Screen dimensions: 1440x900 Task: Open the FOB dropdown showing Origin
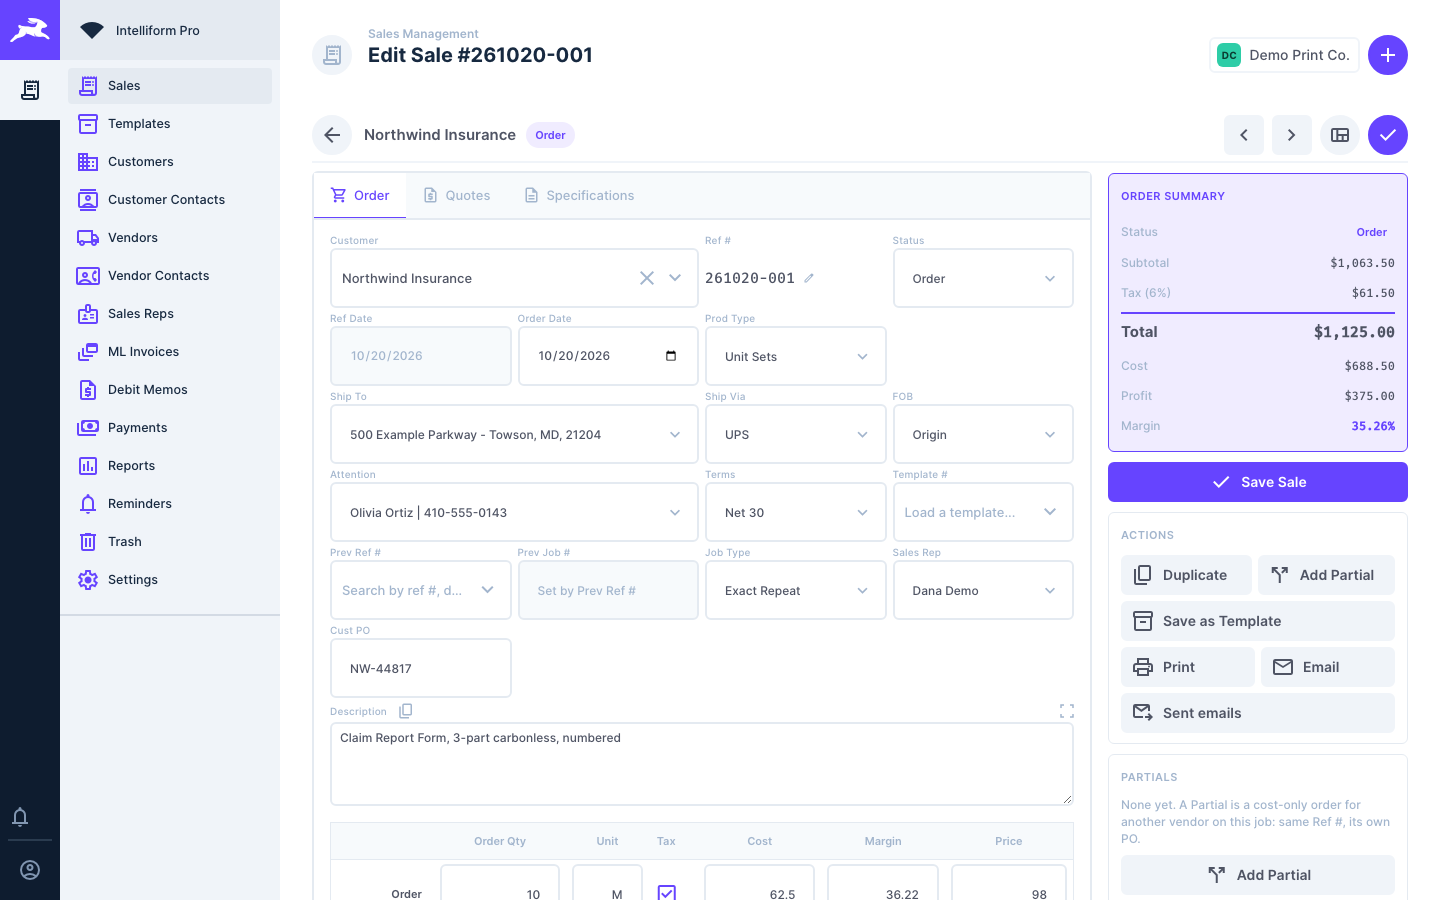983,434
